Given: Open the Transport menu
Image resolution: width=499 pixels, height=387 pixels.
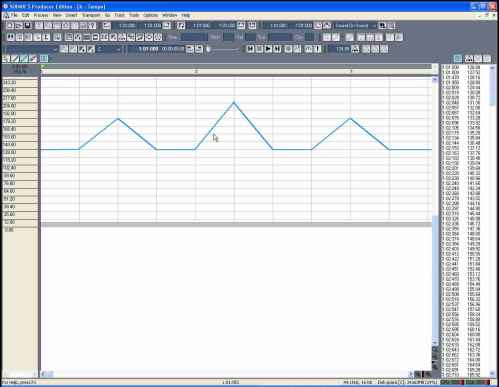Looking at the screenshot, I should 91,15.
